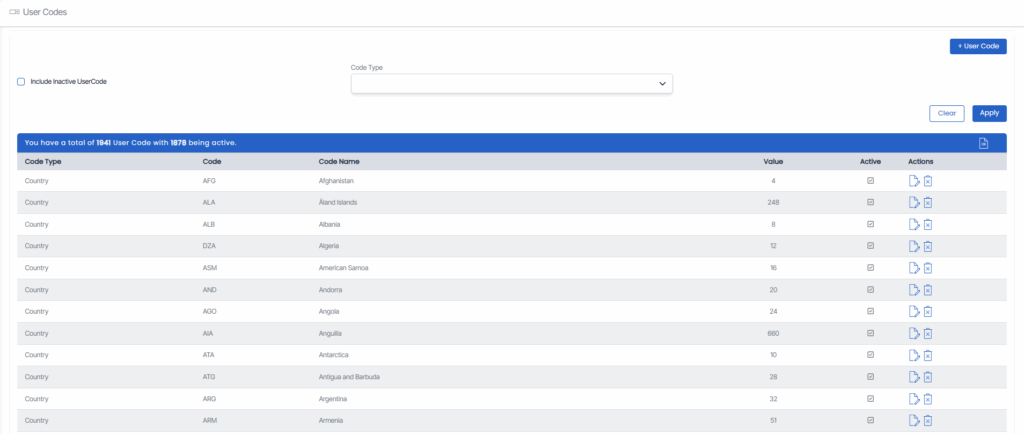This screenshot has height=434, width=1024.
Task: Apply the selected filters
Action: tap(989, 113)
